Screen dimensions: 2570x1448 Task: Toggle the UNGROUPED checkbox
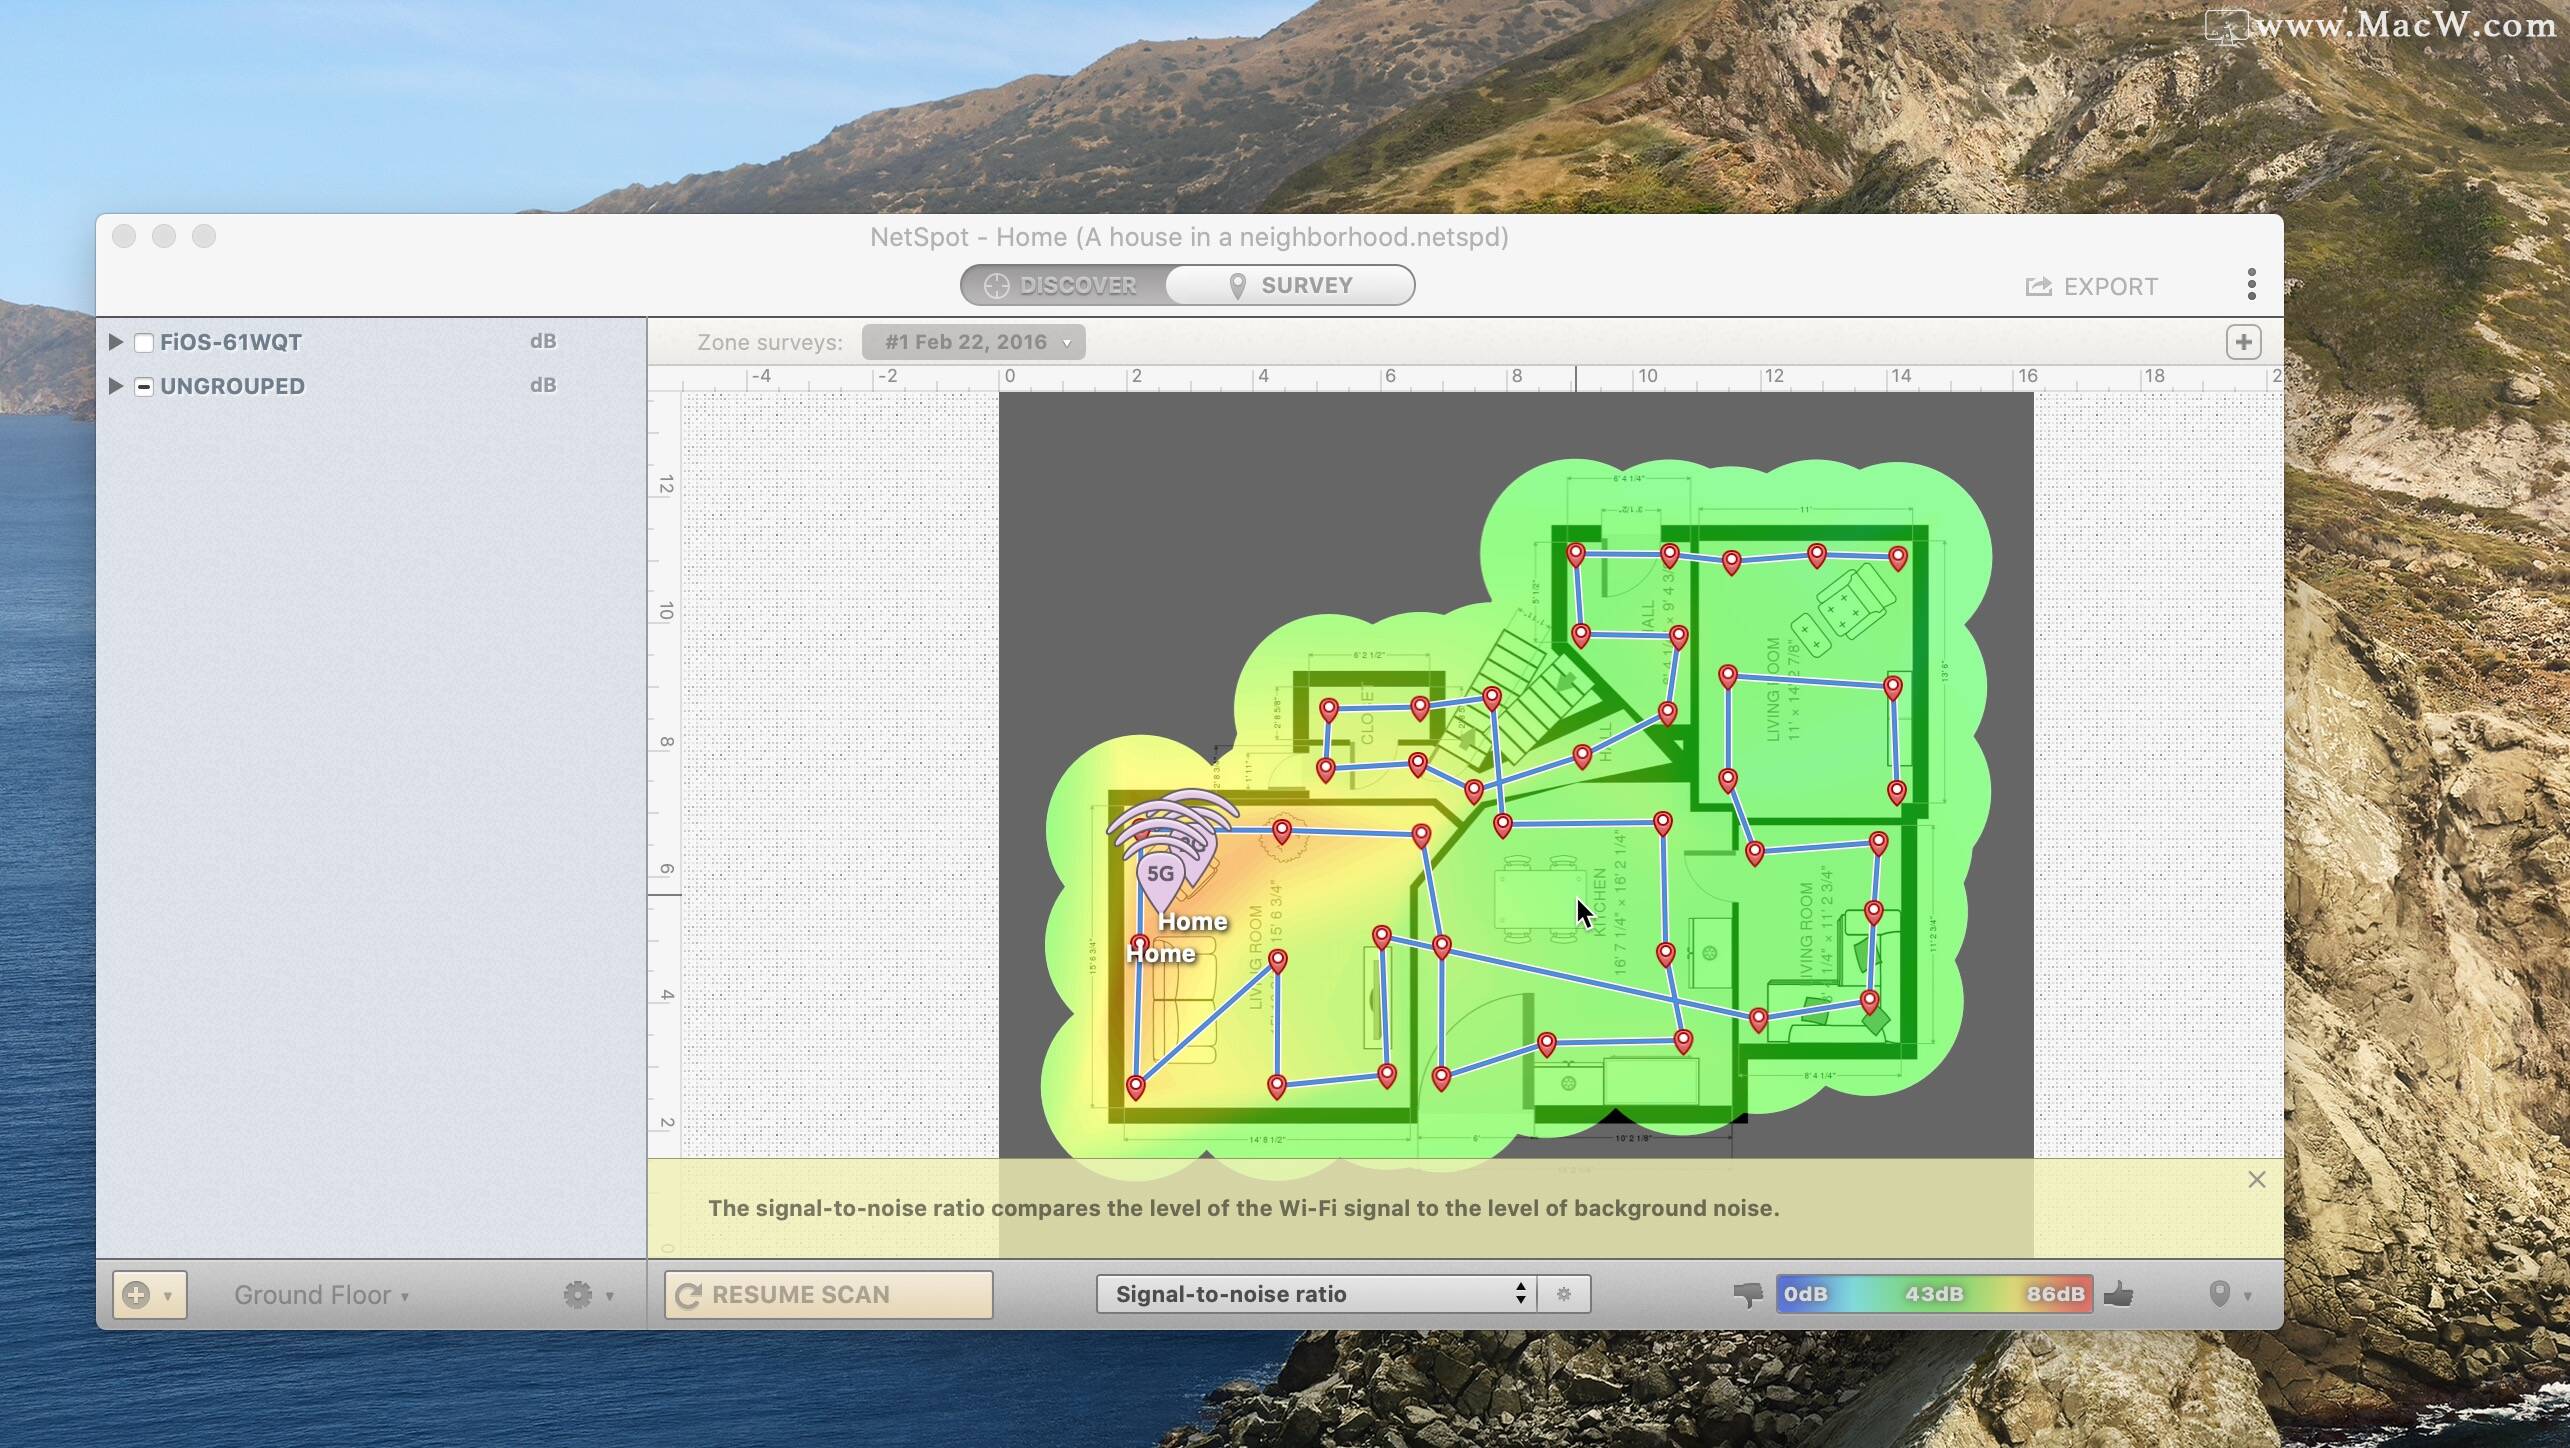click(x=144, y=387)
